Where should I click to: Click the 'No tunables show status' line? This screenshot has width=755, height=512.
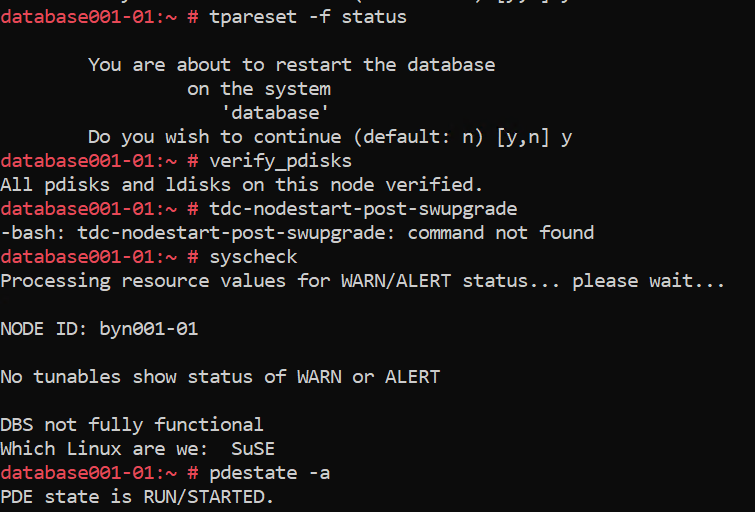click(x=220, y=377)
